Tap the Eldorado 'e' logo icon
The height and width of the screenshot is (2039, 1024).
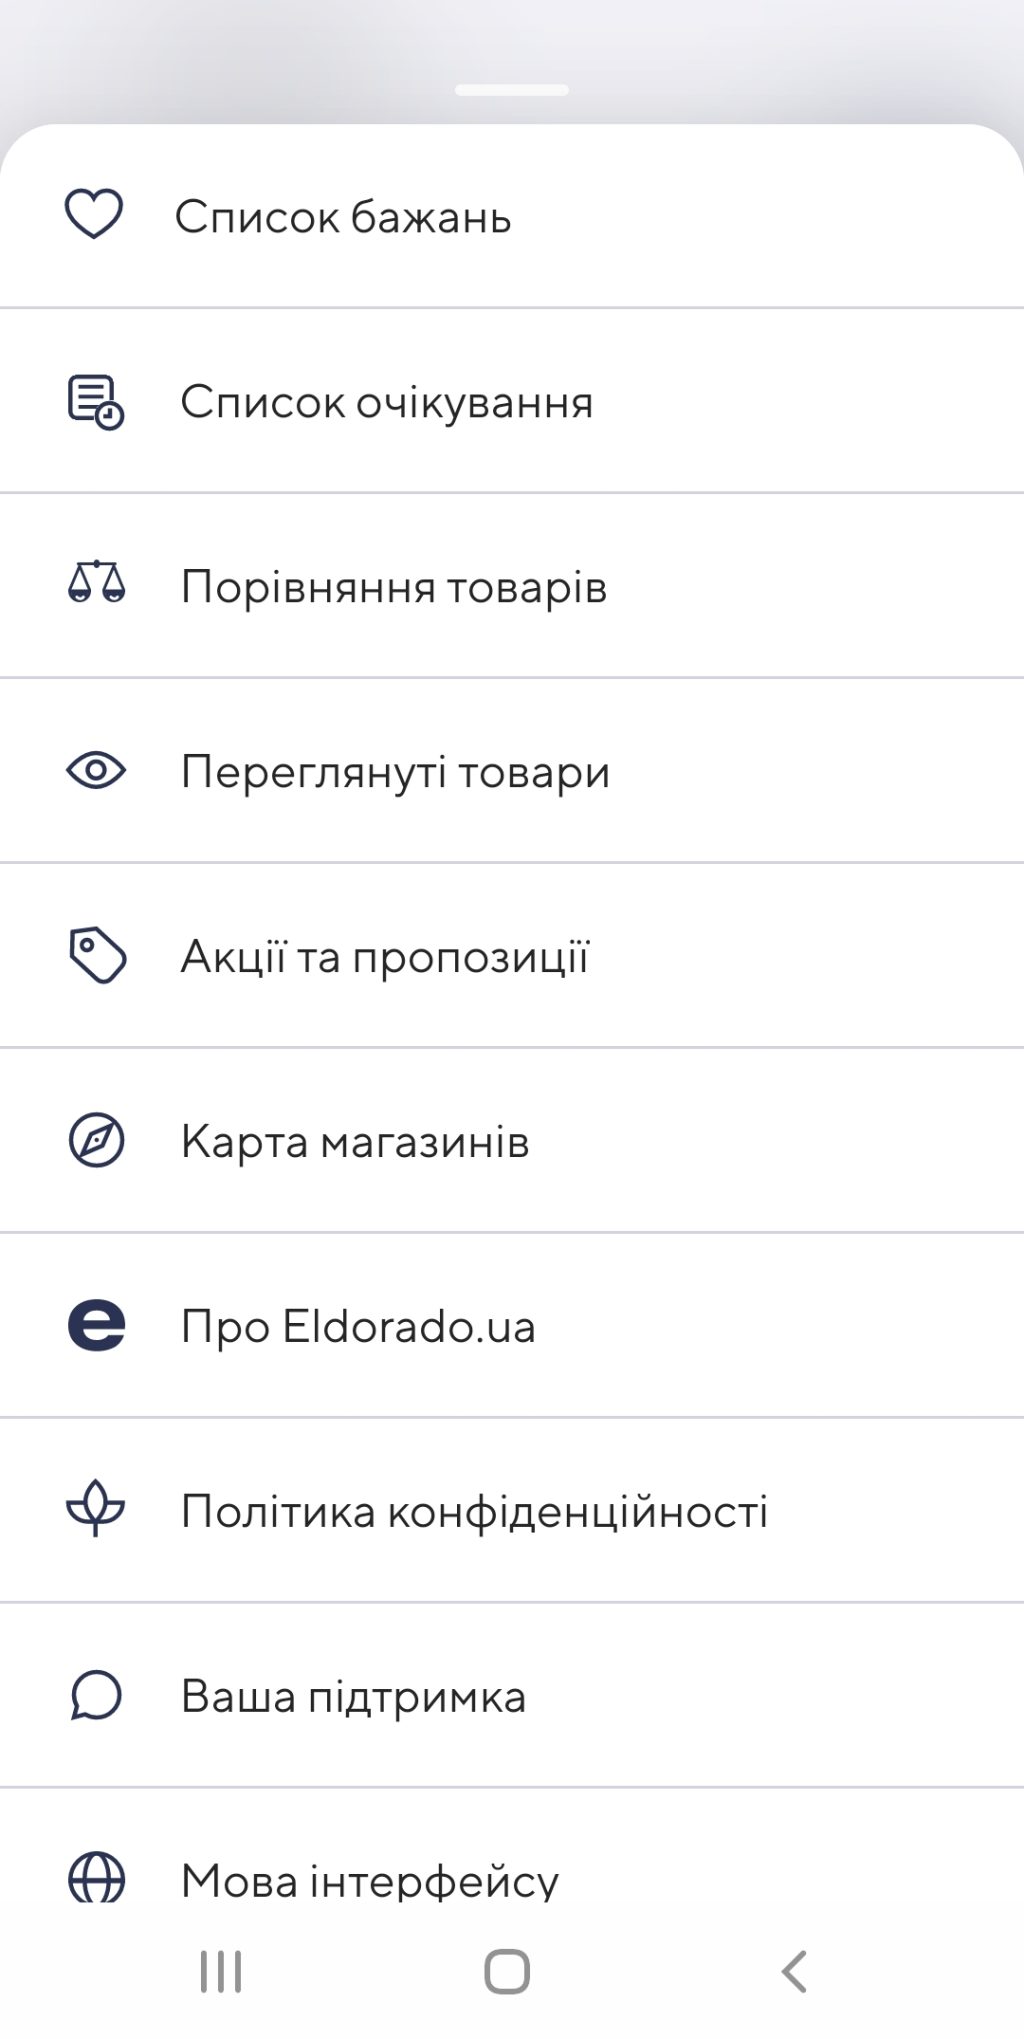pos(96,1326)
